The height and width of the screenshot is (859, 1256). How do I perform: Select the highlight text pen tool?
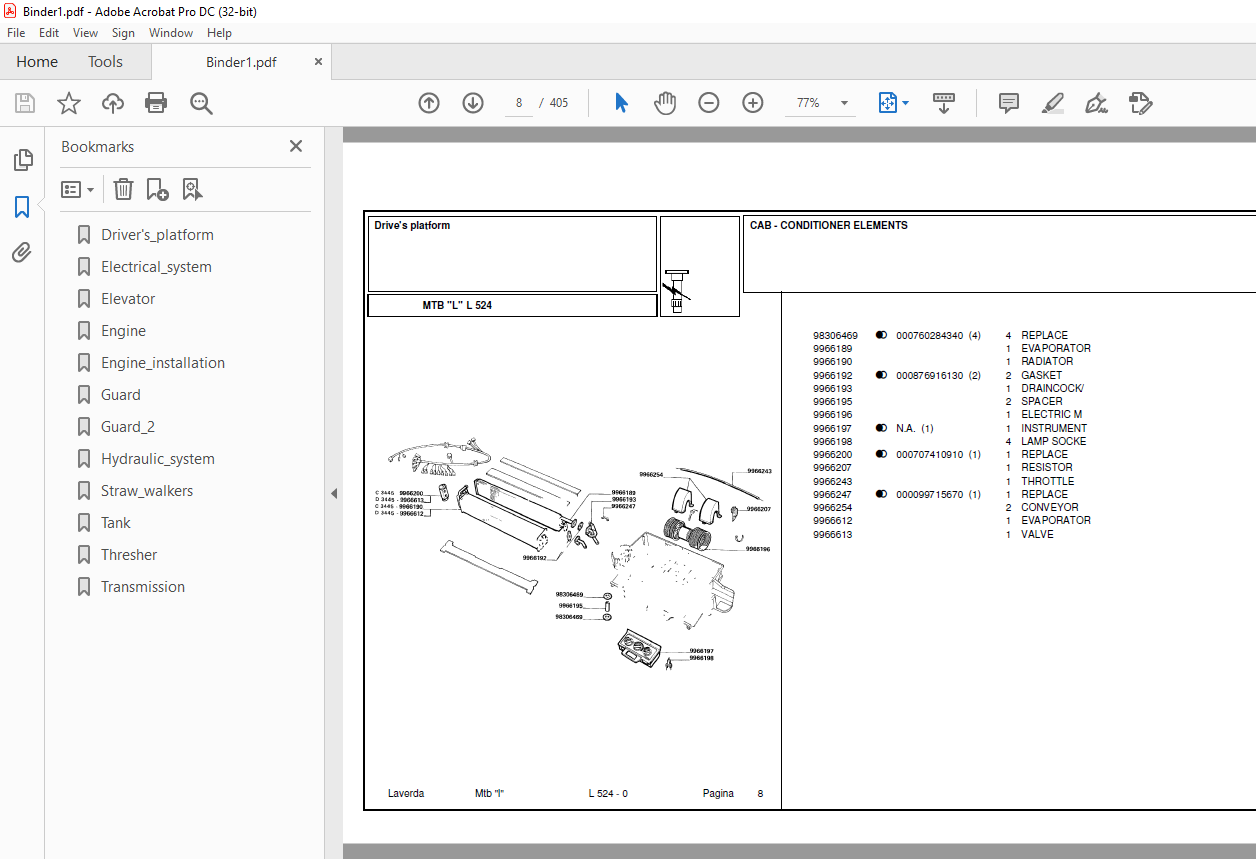pyautogui.click(x=1052, y=103)
